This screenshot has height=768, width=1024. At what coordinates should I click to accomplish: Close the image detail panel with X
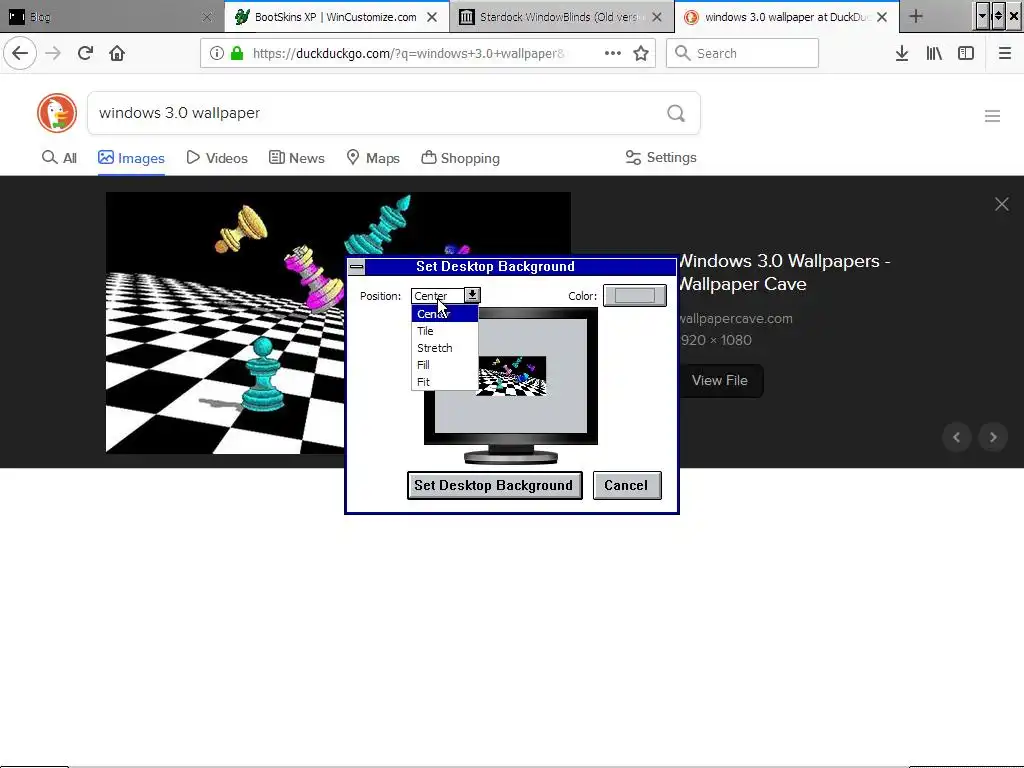pos(1001,204)
